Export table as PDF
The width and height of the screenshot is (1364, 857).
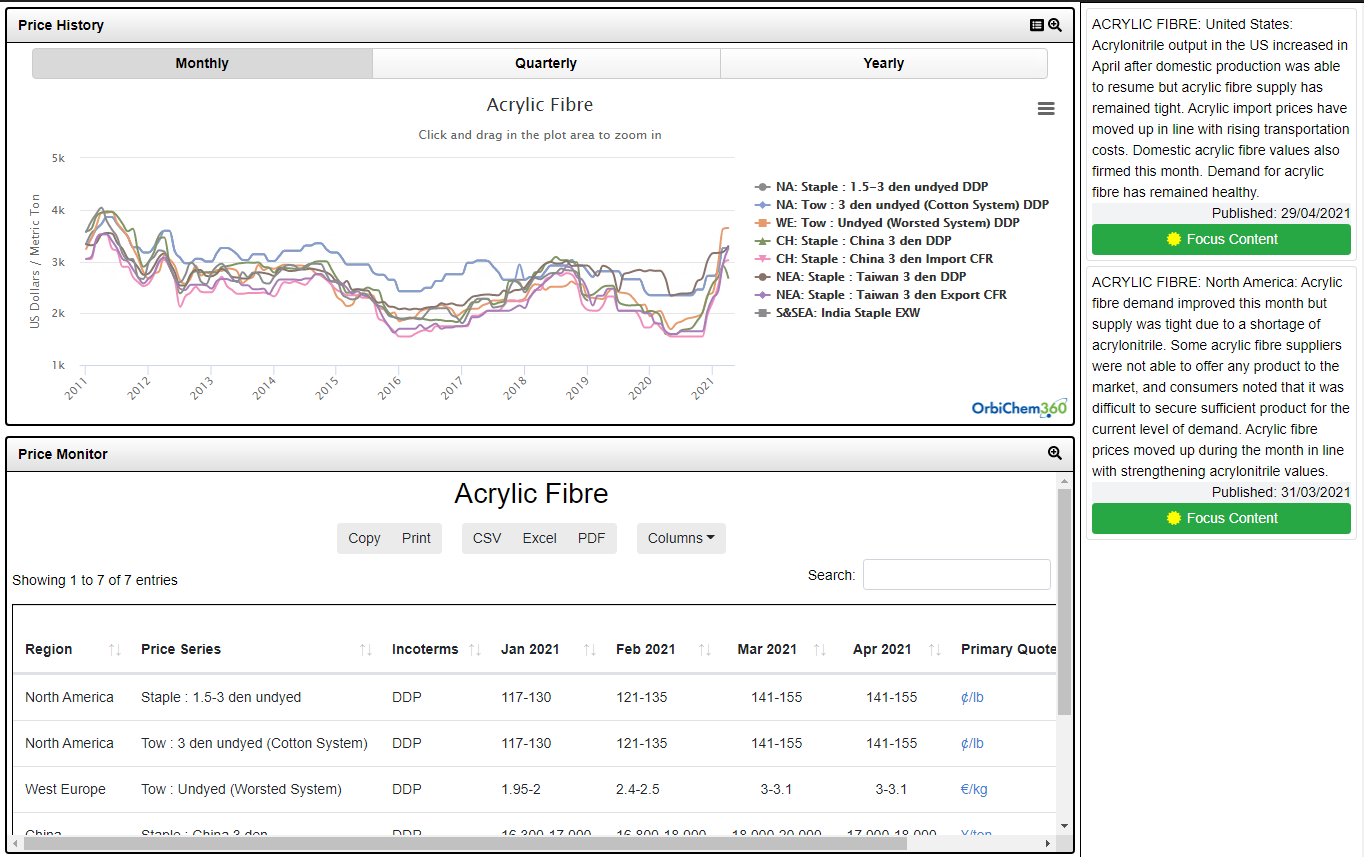[592, 538]
